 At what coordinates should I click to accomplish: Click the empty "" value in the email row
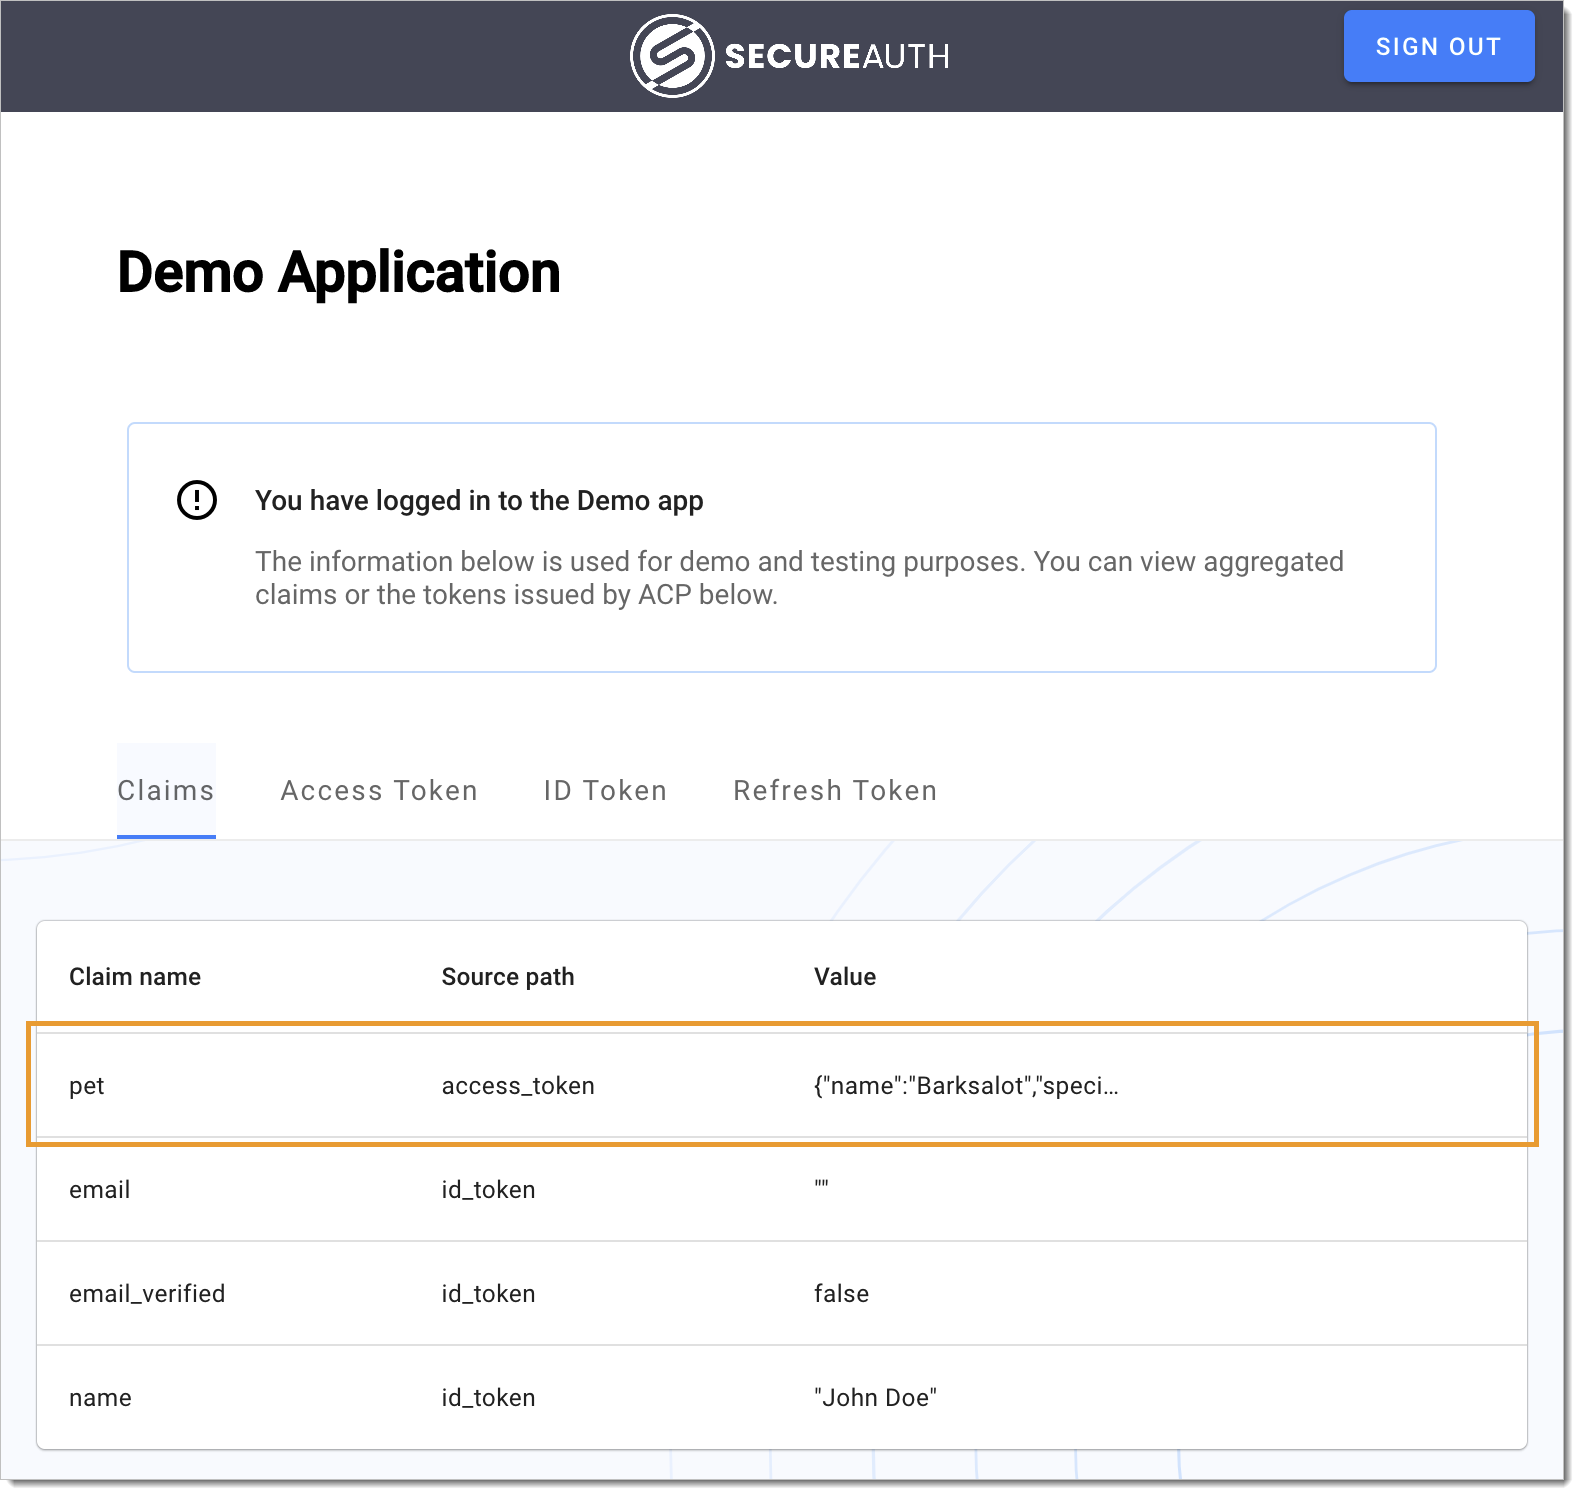(x=822, y=1185)
